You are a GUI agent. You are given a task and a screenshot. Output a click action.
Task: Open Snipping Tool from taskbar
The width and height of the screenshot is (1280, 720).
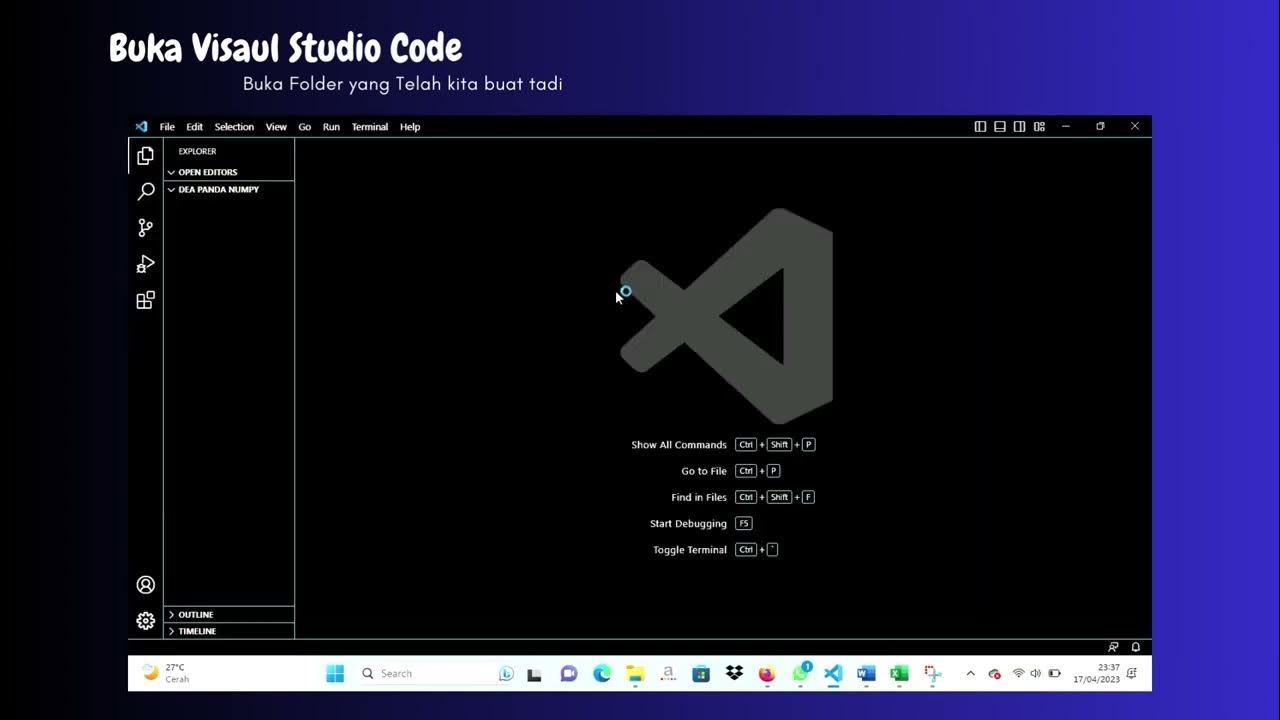point(933,674)
